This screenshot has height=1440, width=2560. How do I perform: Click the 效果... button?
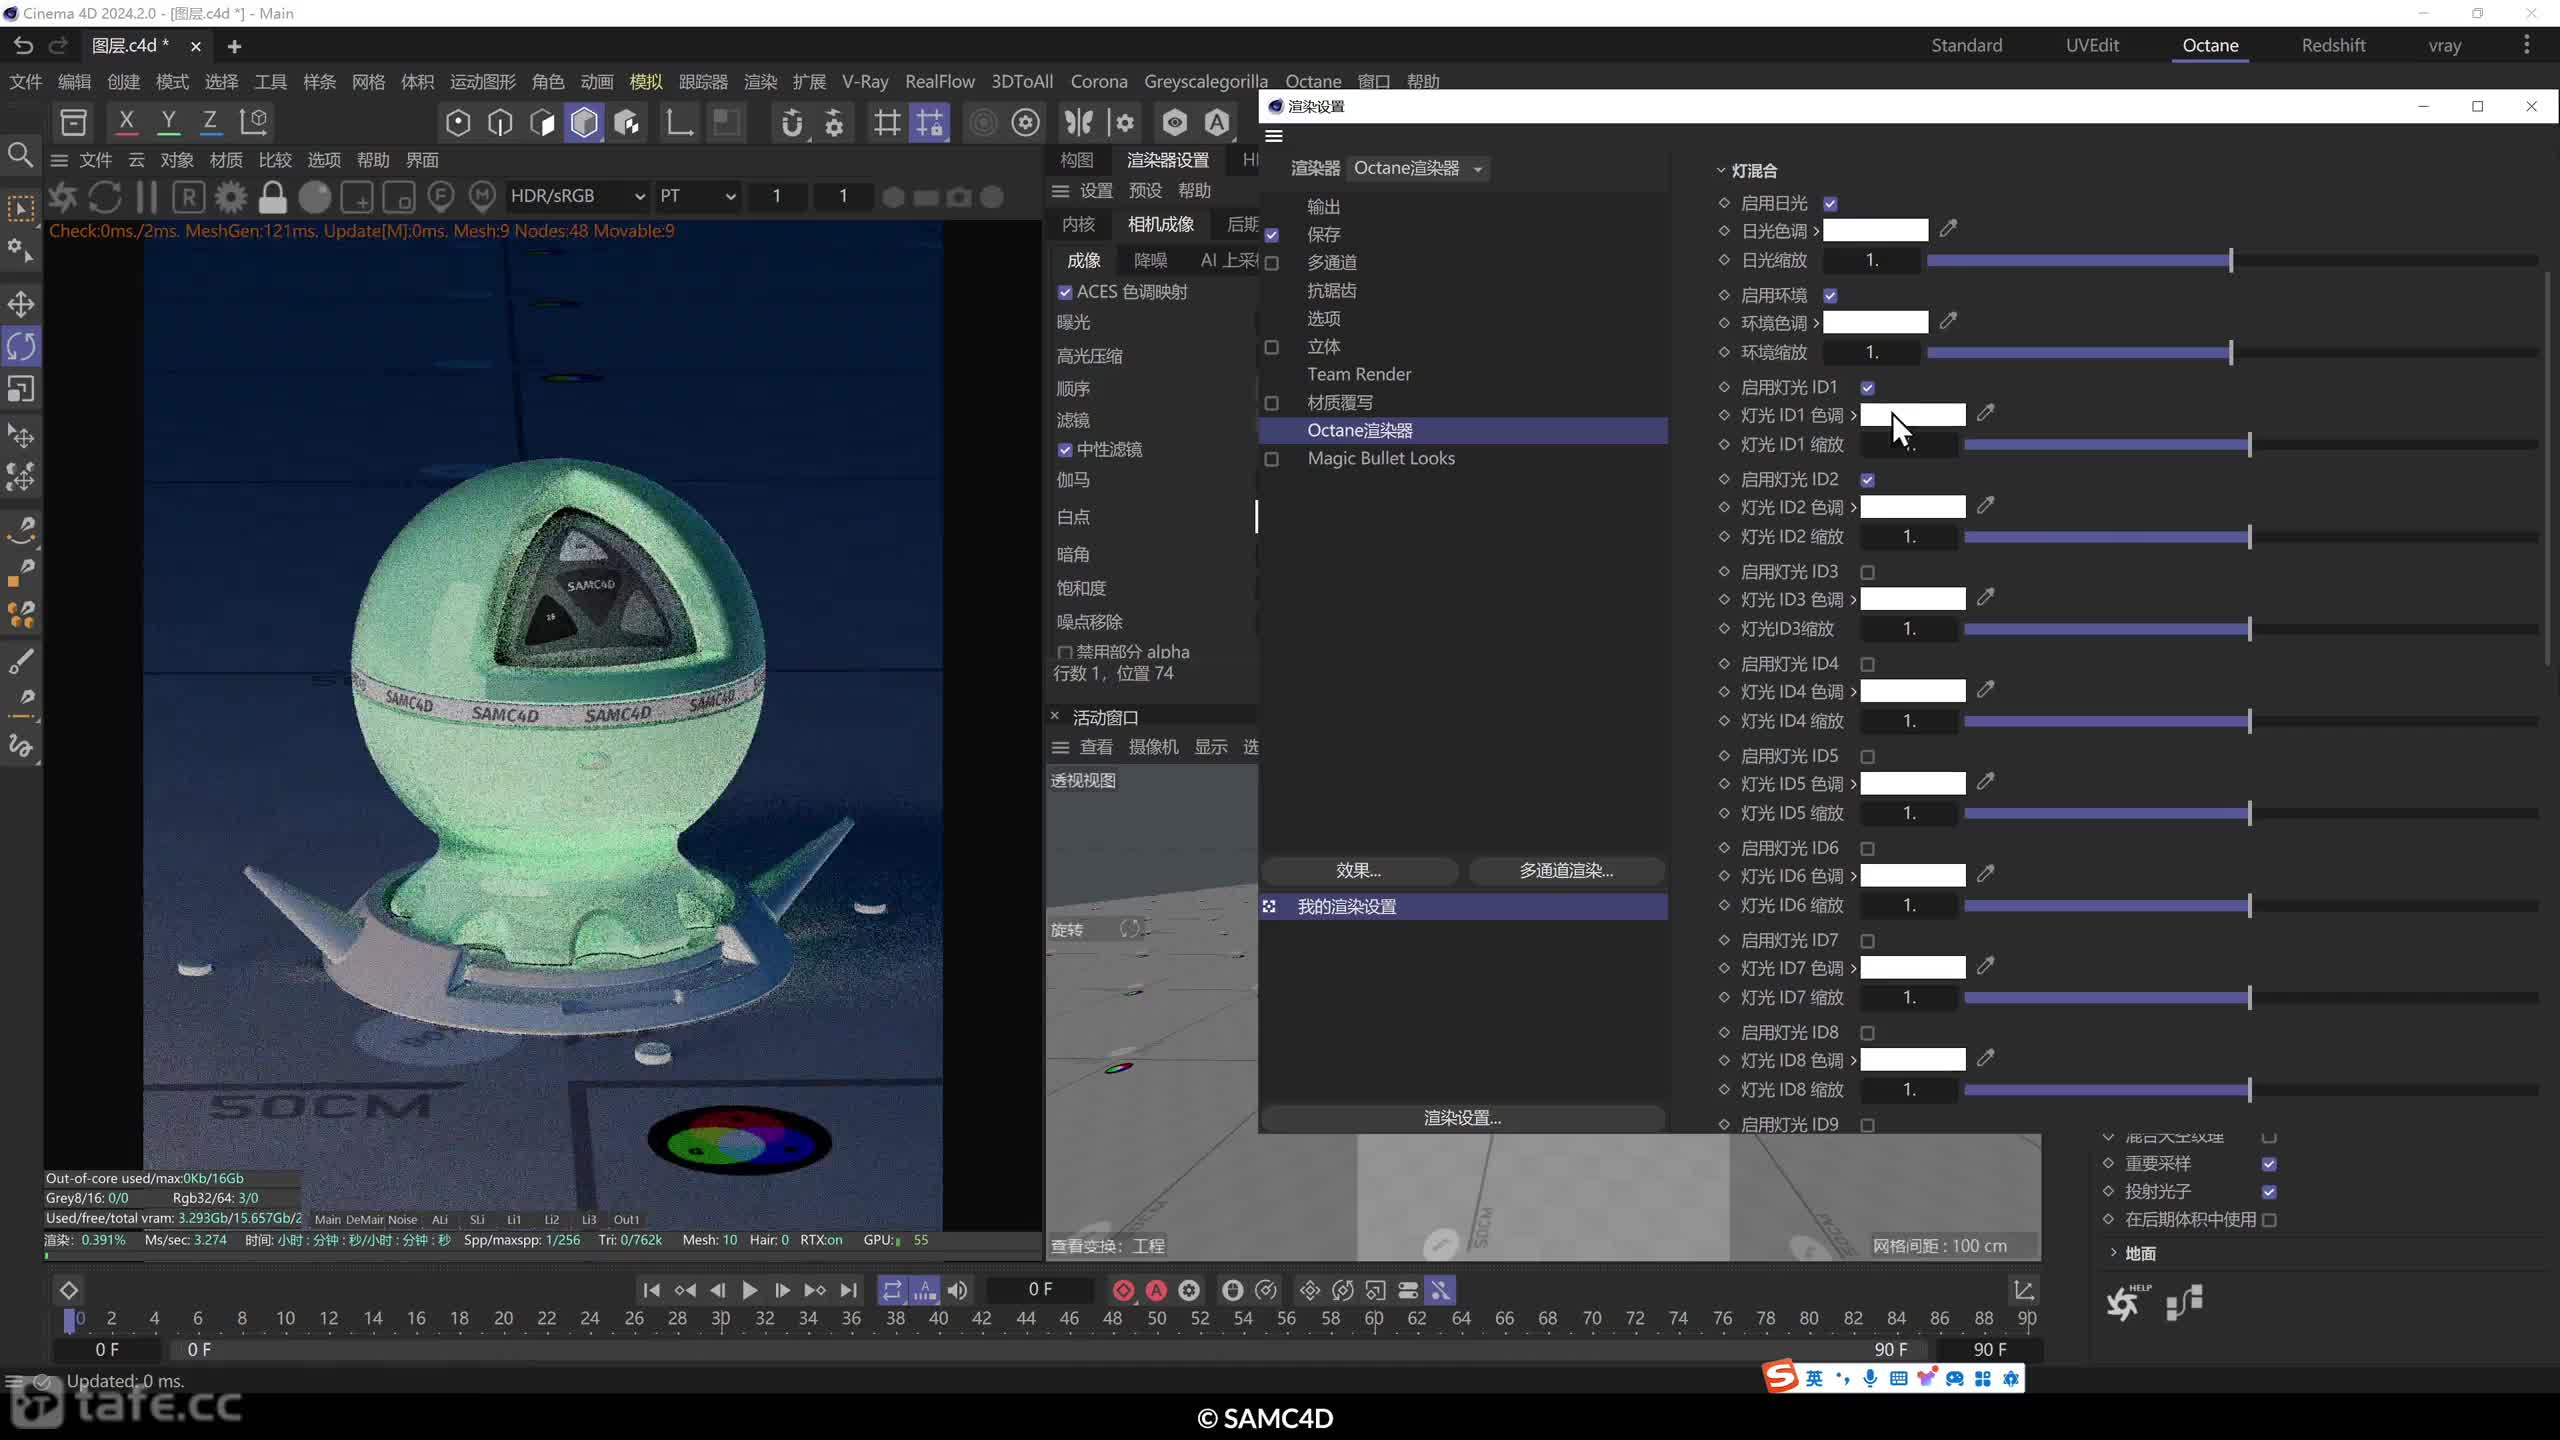click(1359, 871)
